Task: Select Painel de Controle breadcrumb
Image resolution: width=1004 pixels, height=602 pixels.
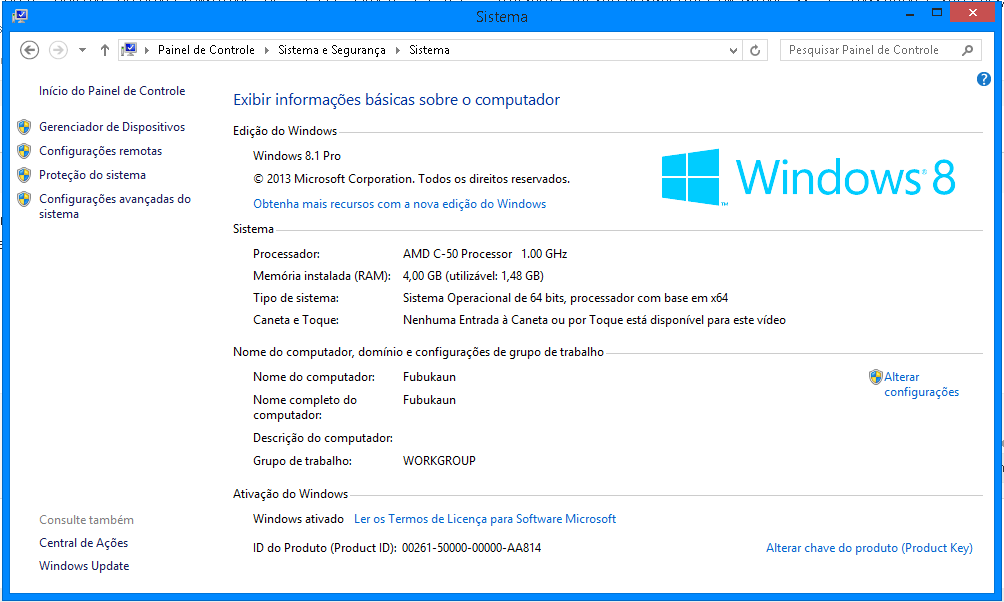Action: pos(206,50)
